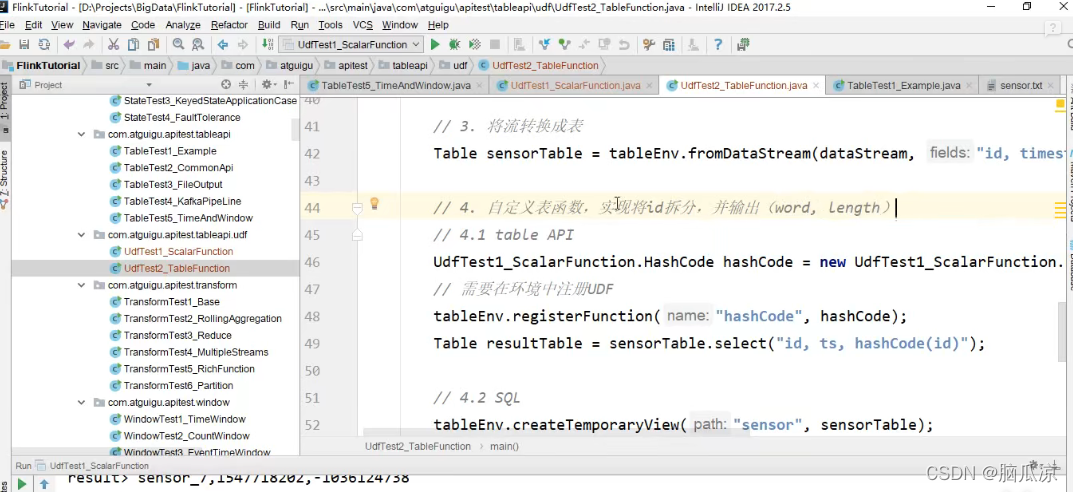Fold the code region at line 45
Image resolution: width=1073 pixels, height=492 pixels.
[x=357, y=235]
